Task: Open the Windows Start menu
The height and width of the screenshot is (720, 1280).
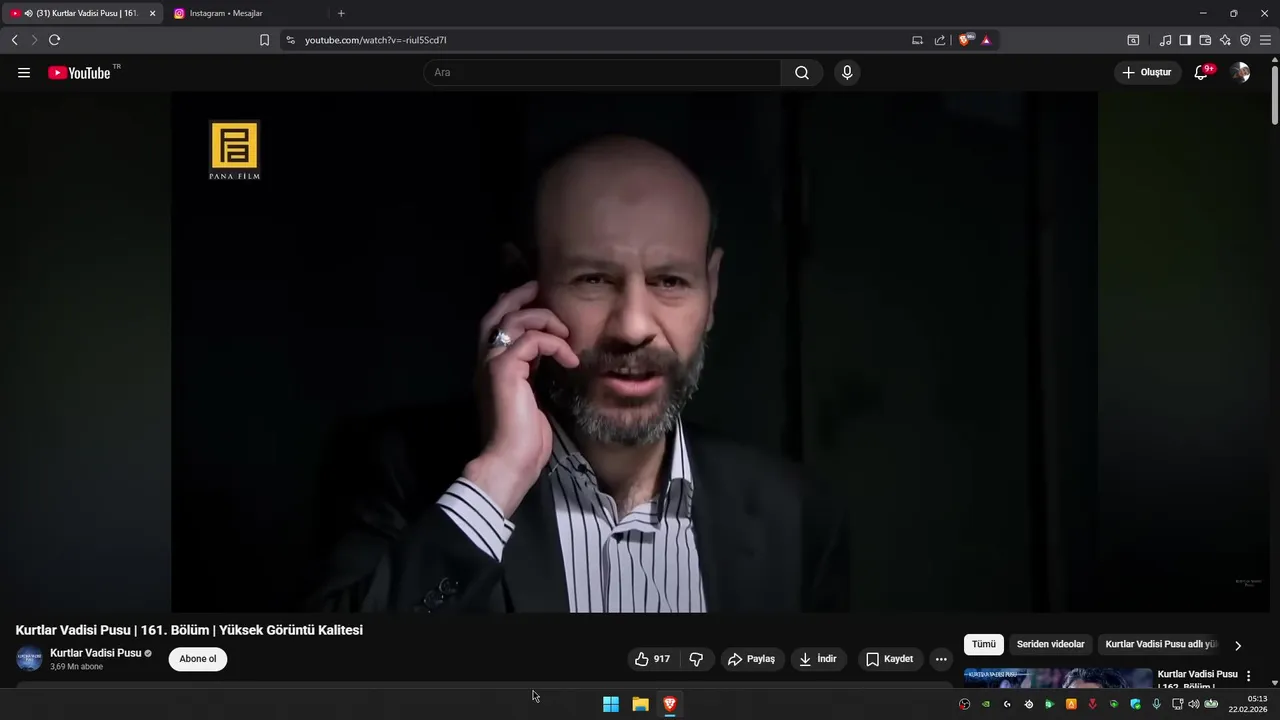Action: (611, 704)
